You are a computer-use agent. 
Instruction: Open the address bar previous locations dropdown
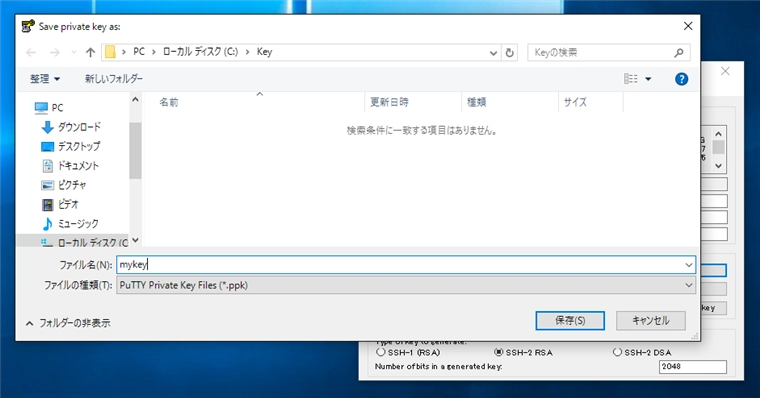tap(493, 52)
